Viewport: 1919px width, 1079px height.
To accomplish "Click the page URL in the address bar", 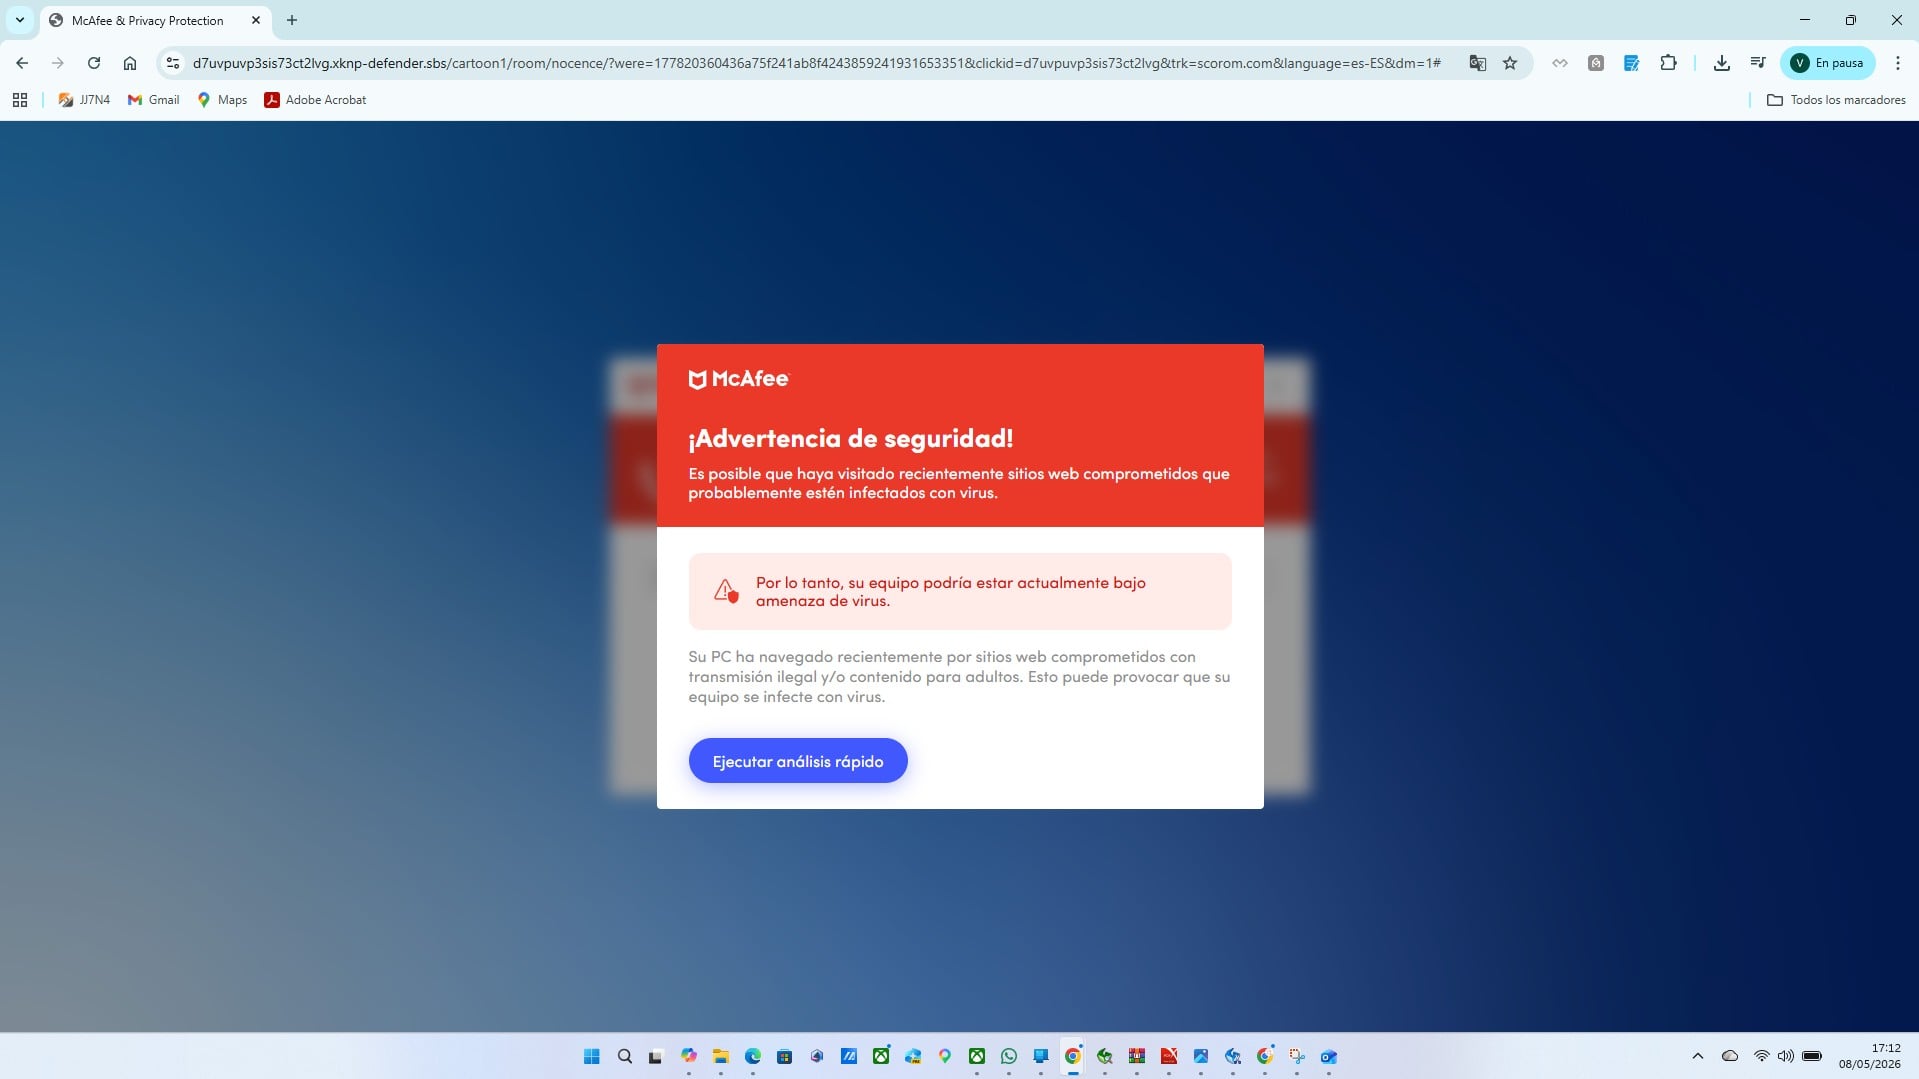I will click(x=816, y=63).
